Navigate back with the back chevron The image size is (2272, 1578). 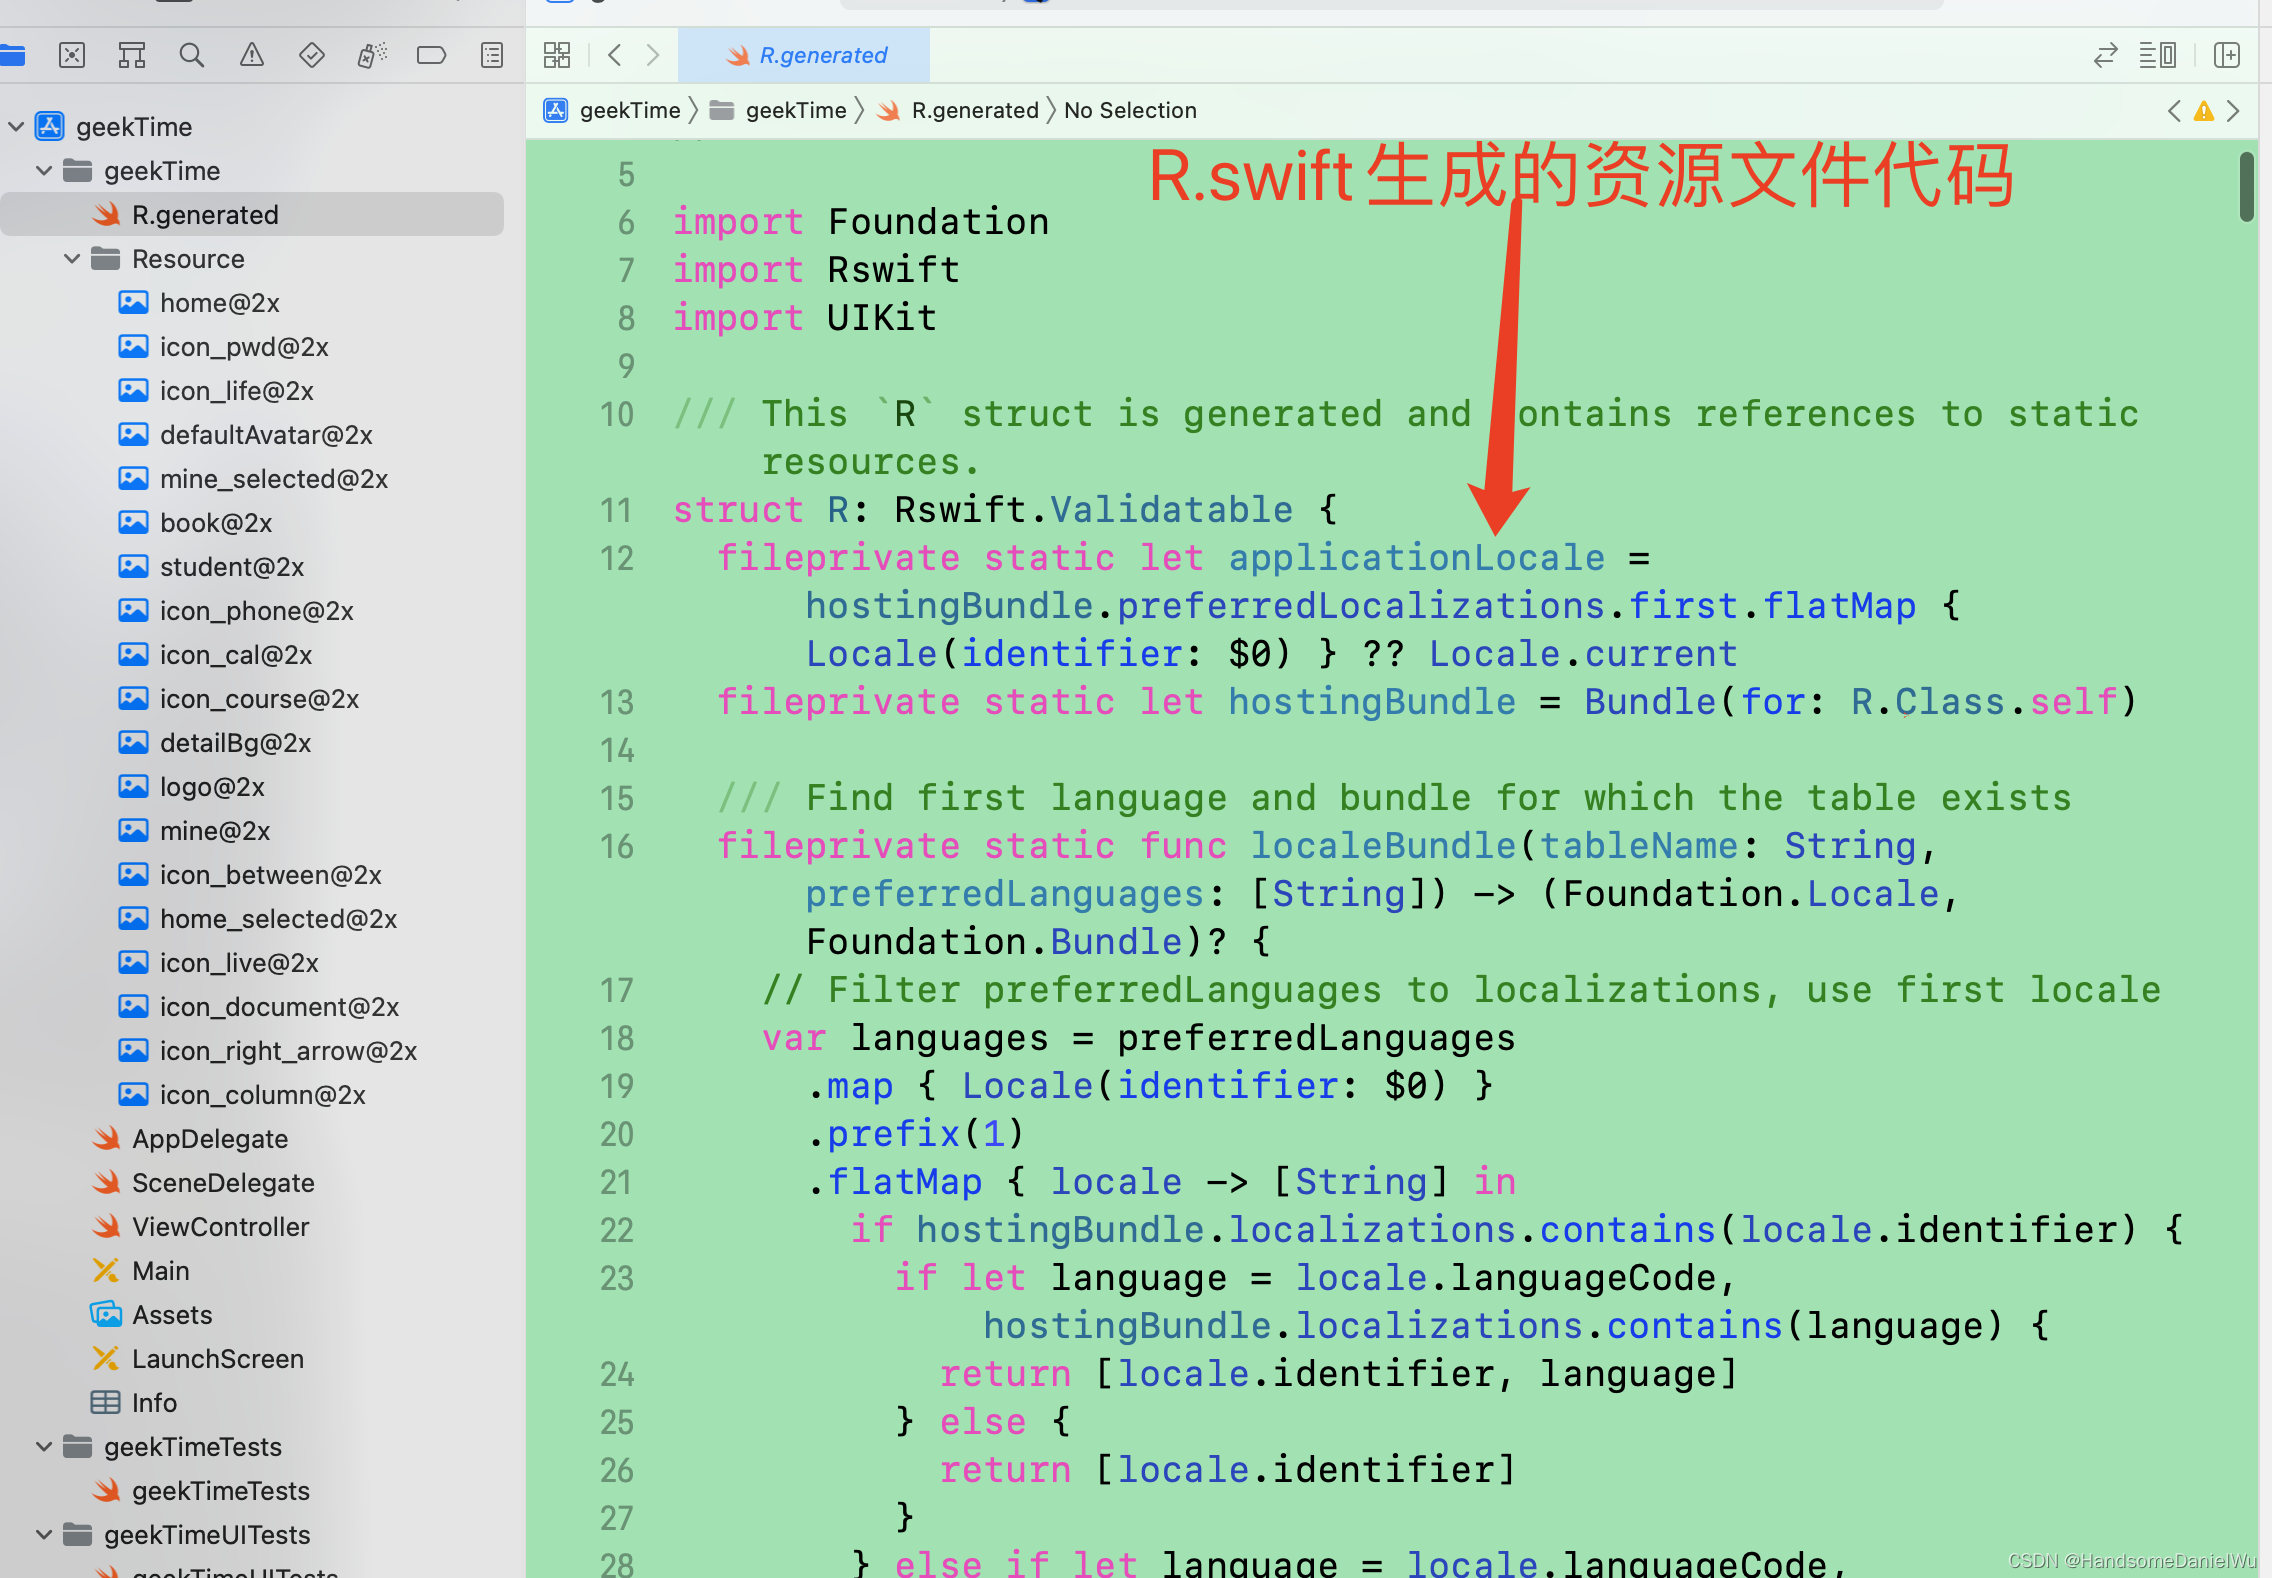click(614, 55)
